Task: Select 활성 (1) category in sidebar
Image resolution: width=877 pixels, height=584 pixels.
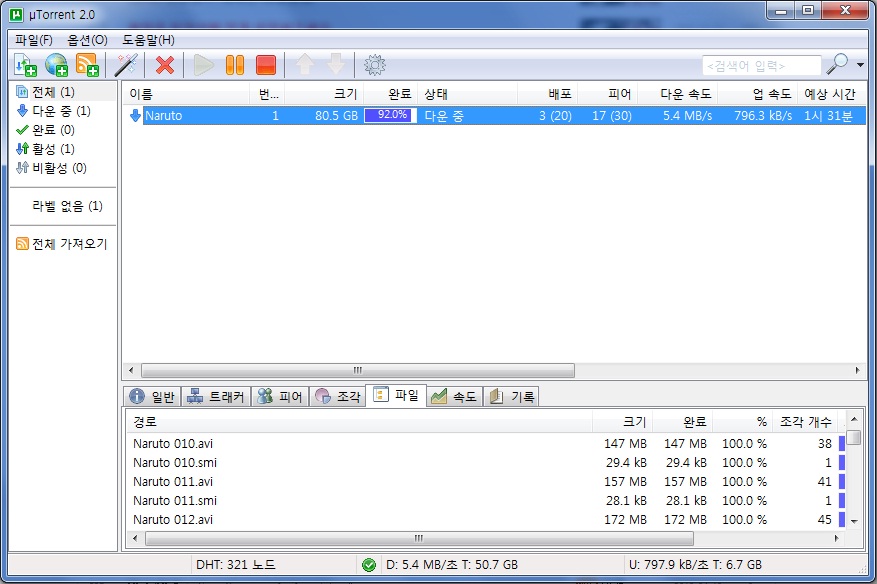Action: (x=45, y=149)
